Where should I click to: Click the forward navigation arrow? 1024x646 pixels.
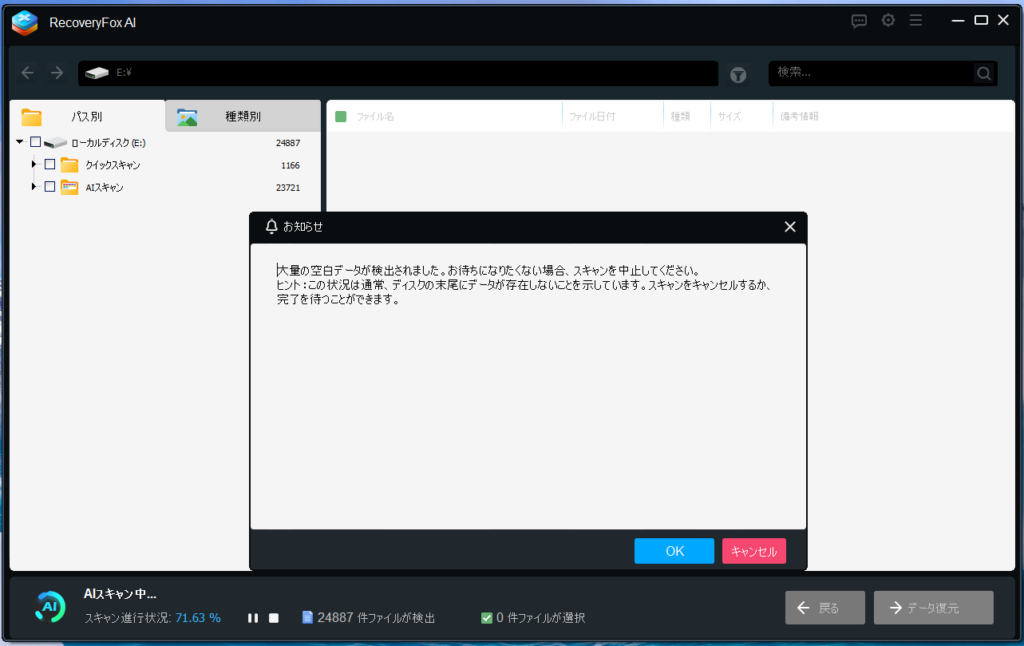[57, 73]
